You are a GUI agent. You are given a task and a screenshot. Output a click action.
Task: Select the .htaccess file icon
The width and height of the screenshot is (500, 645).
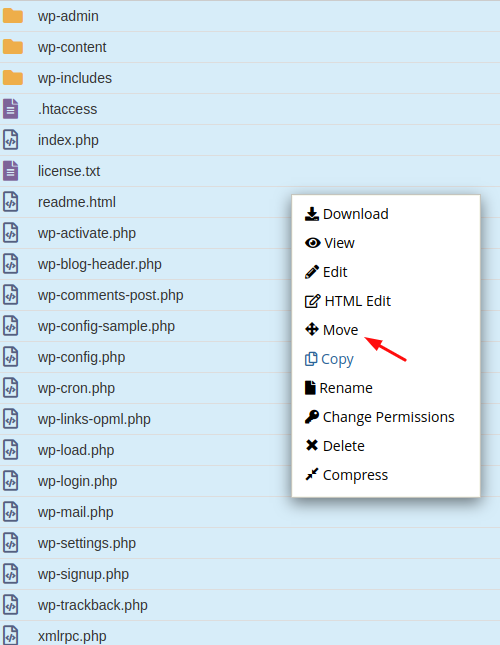(x=11, y=109)
